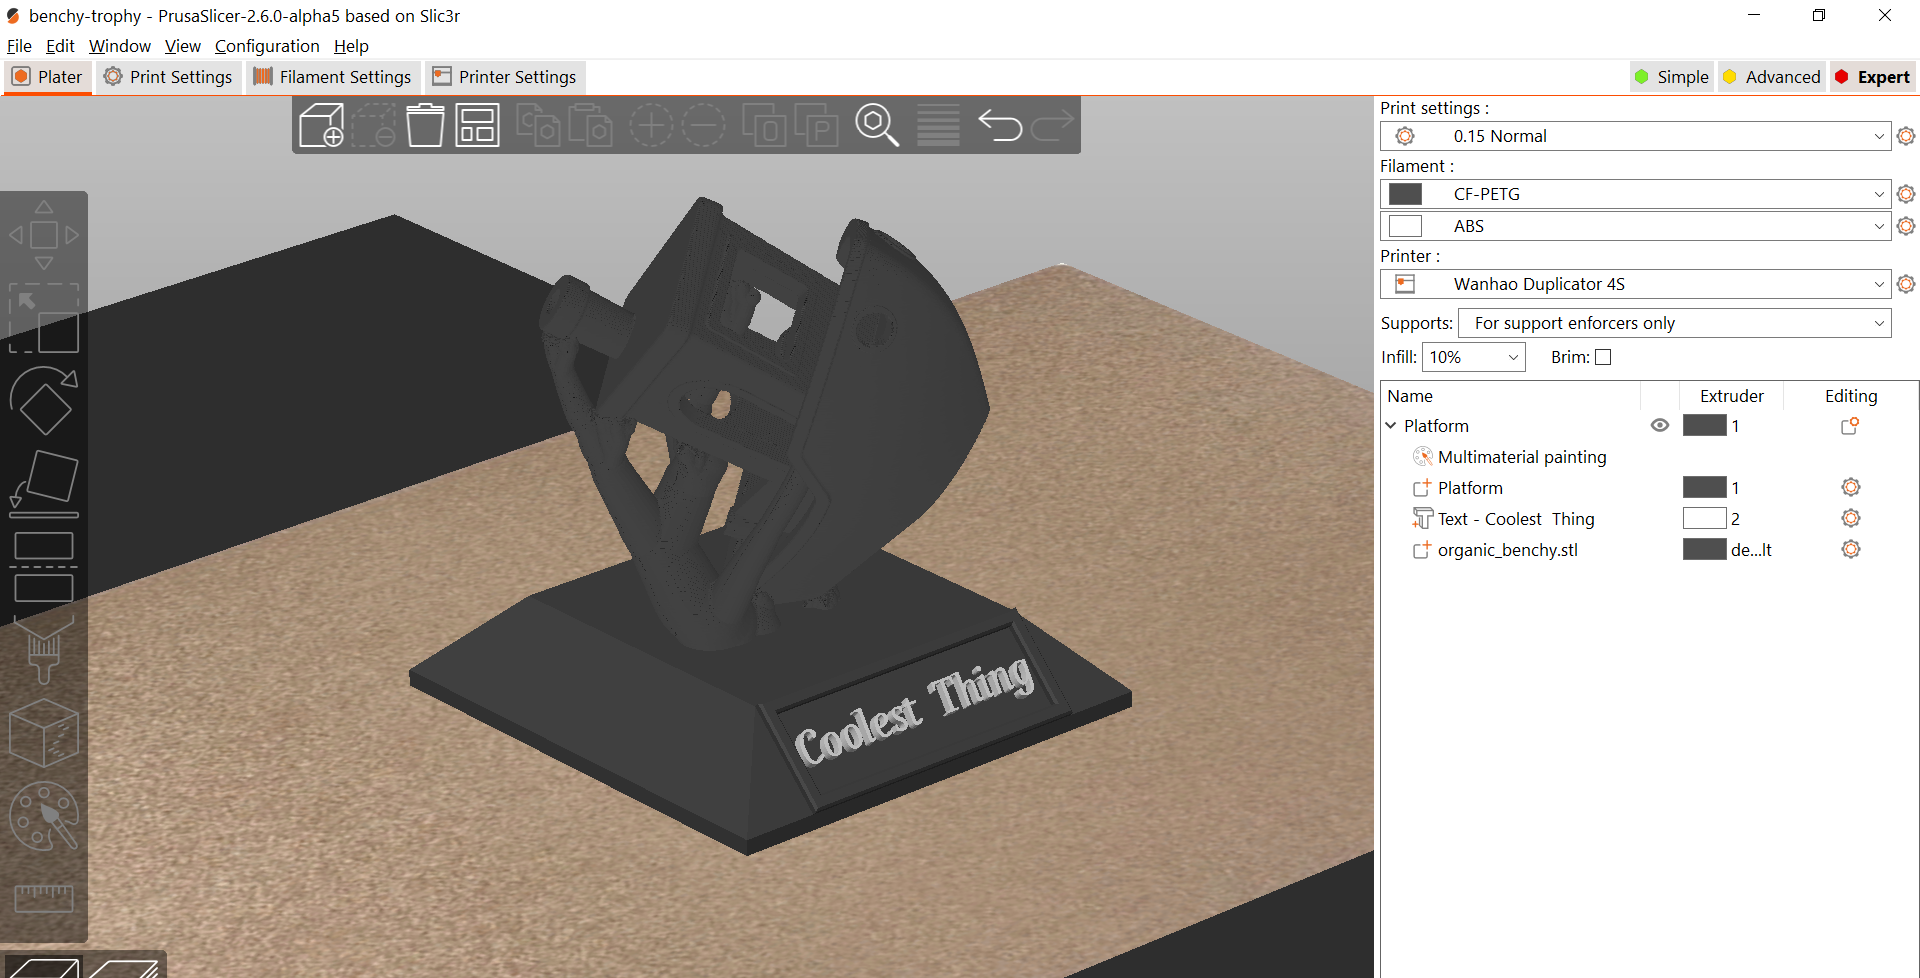Select the Paint-on supports brush tool
Viewport: 1920px width, 978px height.
(44, 649)
